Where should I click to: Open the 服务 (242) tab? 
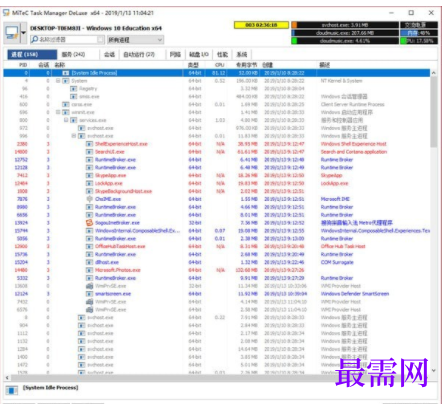coord(78,54)
